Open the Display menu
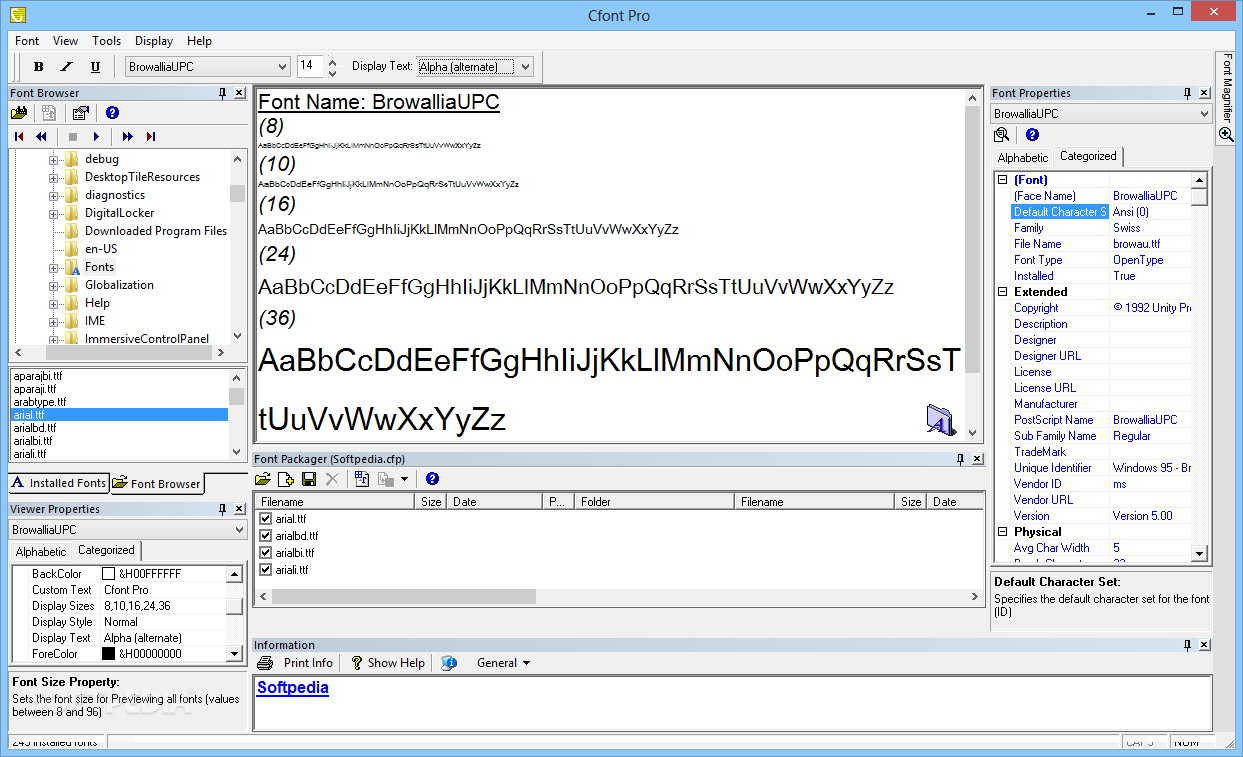 tap(154, 41)
